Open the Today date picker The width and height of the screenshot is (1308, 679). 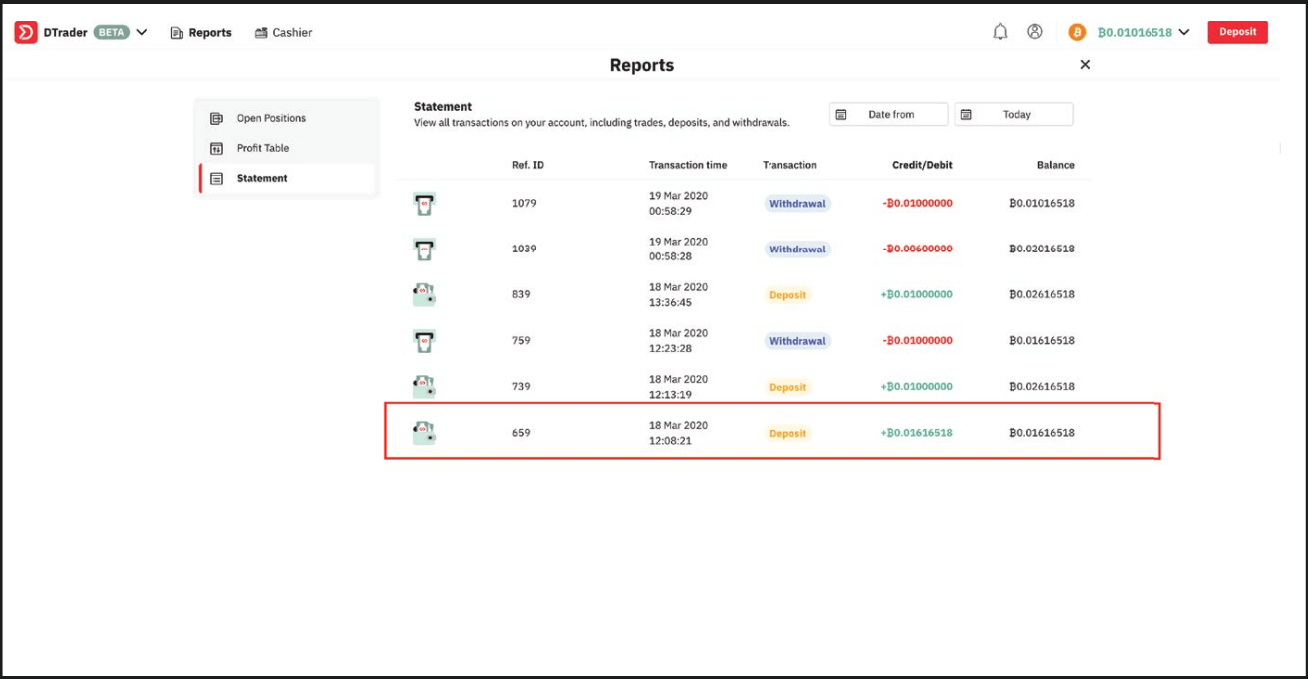pyautogui.click(x=1014, y=115)
